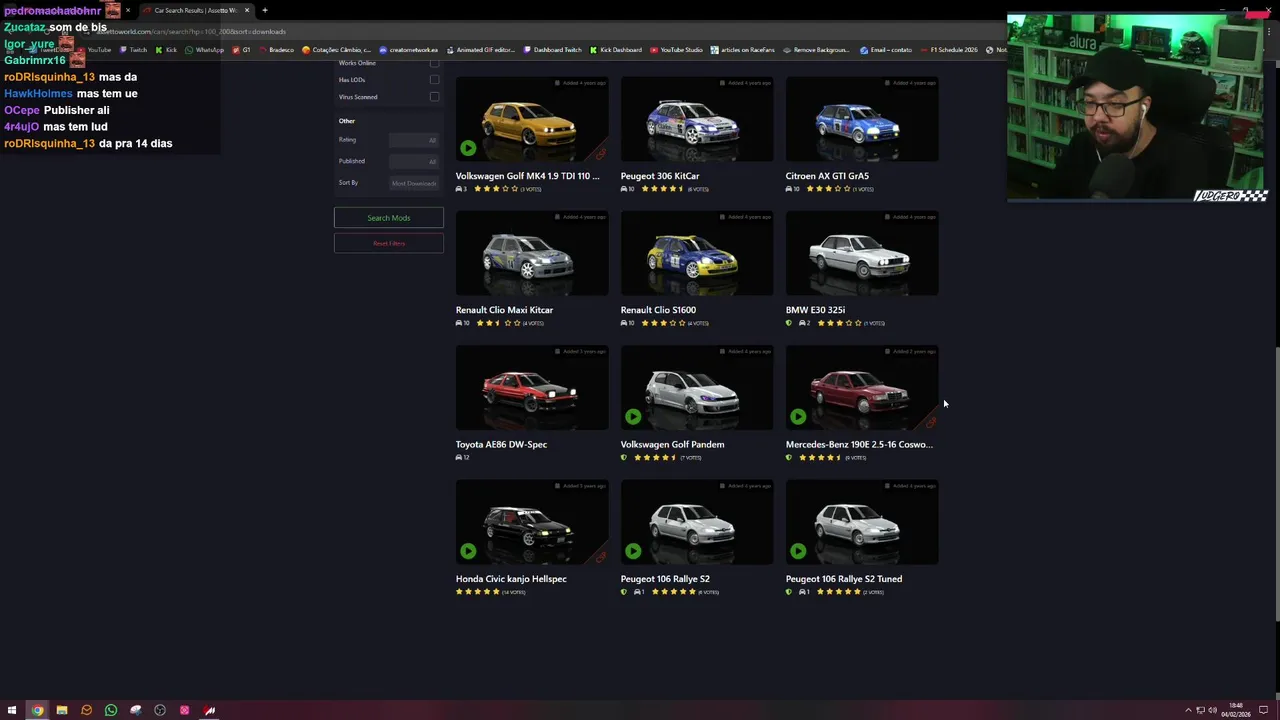The height and width of the screenshot is (720, 1280).
Task: Close the Car Search Results tab
Action: (x=247, y=10)
